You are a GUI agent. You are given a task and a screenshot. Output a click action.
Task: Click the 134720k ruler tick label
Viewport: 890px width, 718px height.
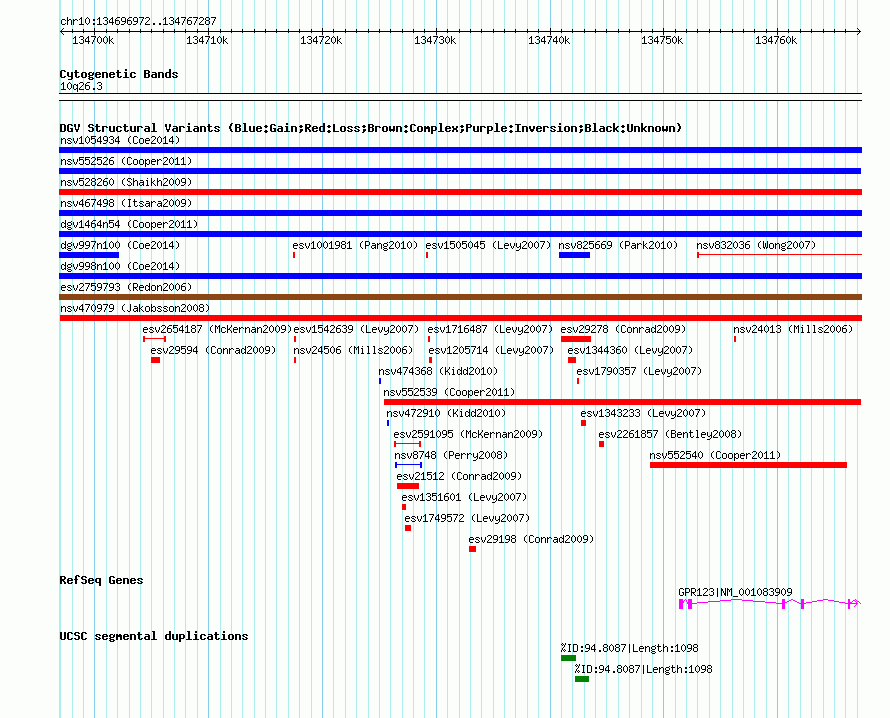tap(321, 40)
